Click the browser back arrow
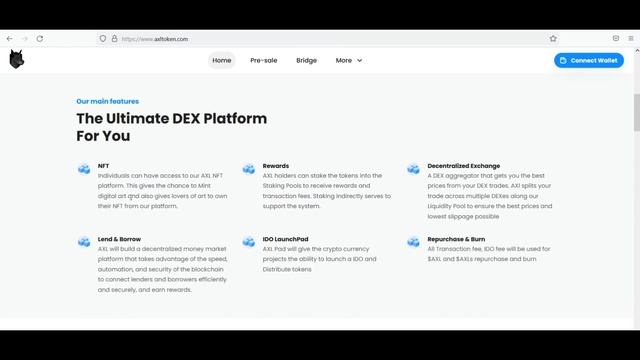The height and width of the screenshot is (360, 640). click(x=9, y=39)
